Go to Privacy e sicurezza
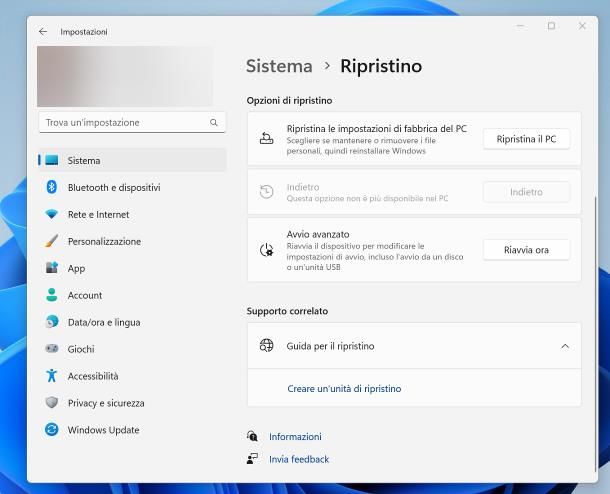The image size is (610, 494). tap(132, 403)
